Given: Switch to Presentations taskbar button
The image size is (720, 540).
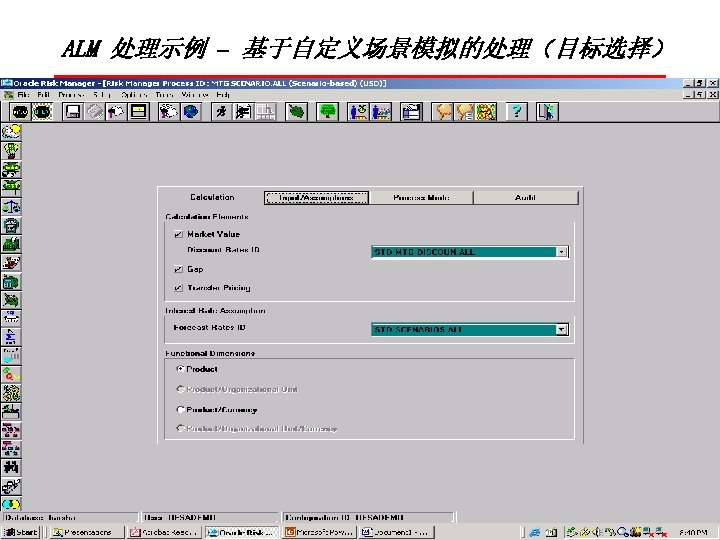Looking at the screenshot, I should tap(87, 532).
